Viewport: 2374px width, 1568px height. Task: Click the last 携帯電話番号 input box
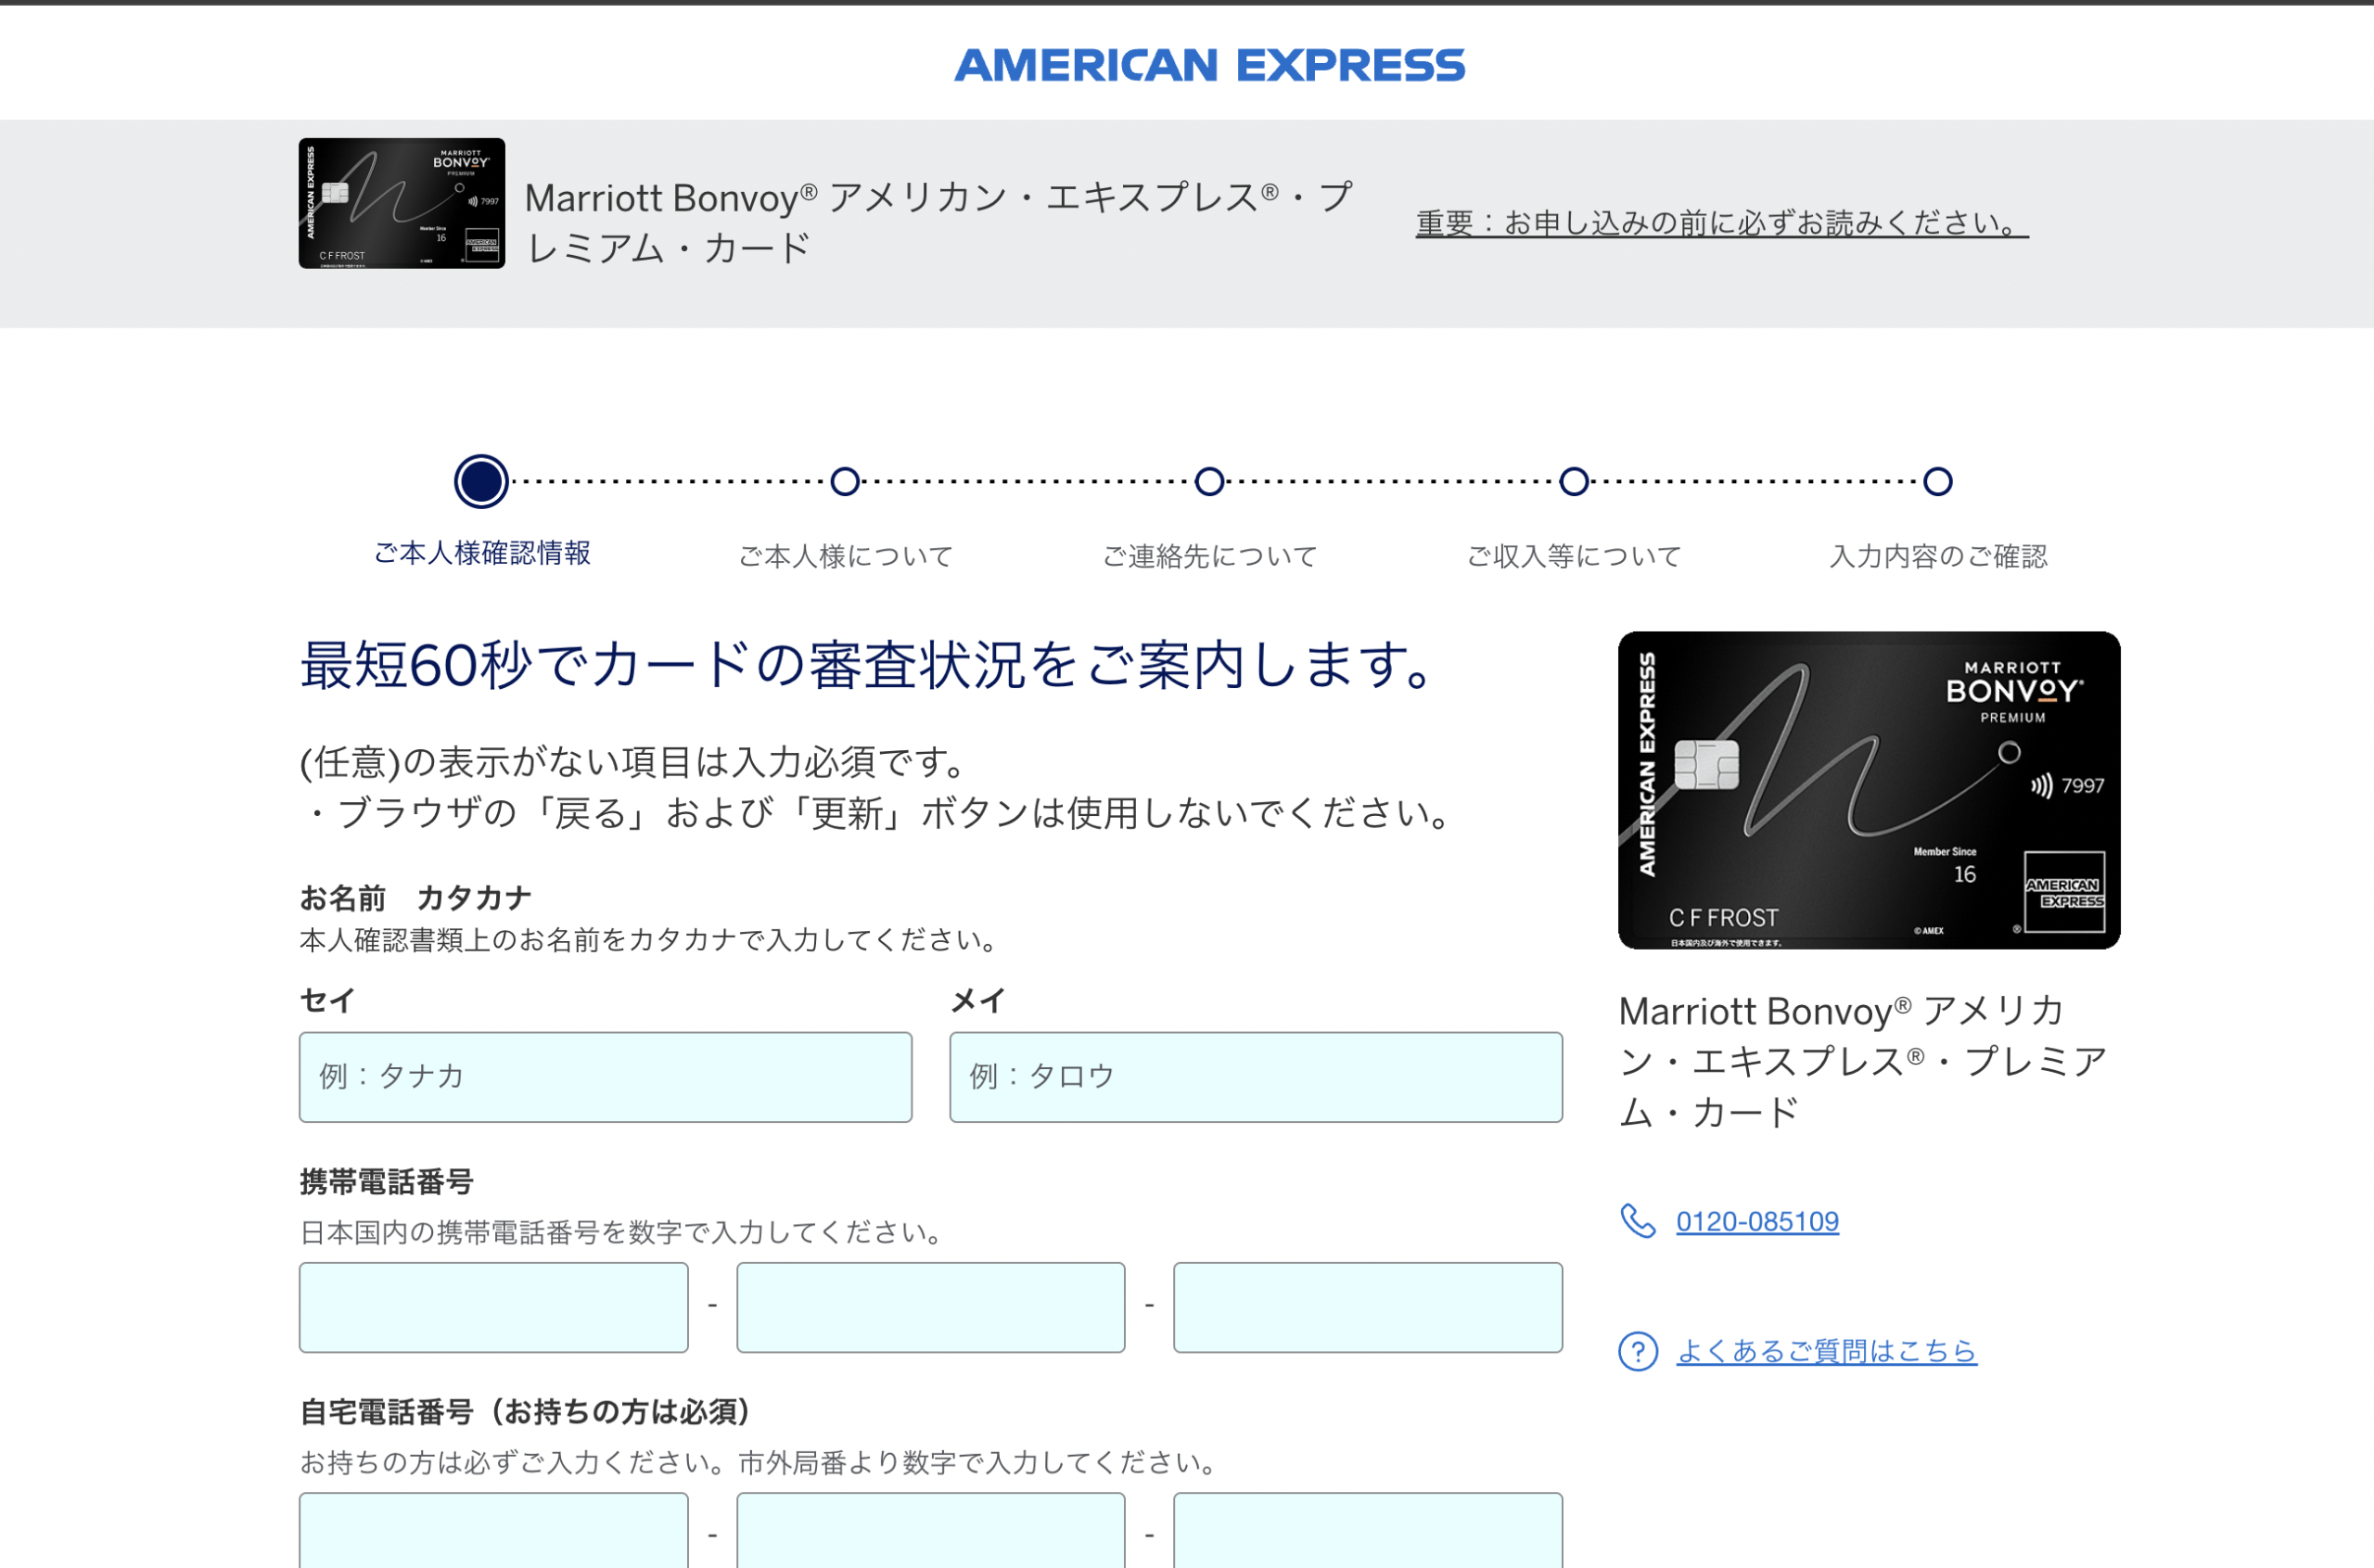(x=1367, y=1307)
